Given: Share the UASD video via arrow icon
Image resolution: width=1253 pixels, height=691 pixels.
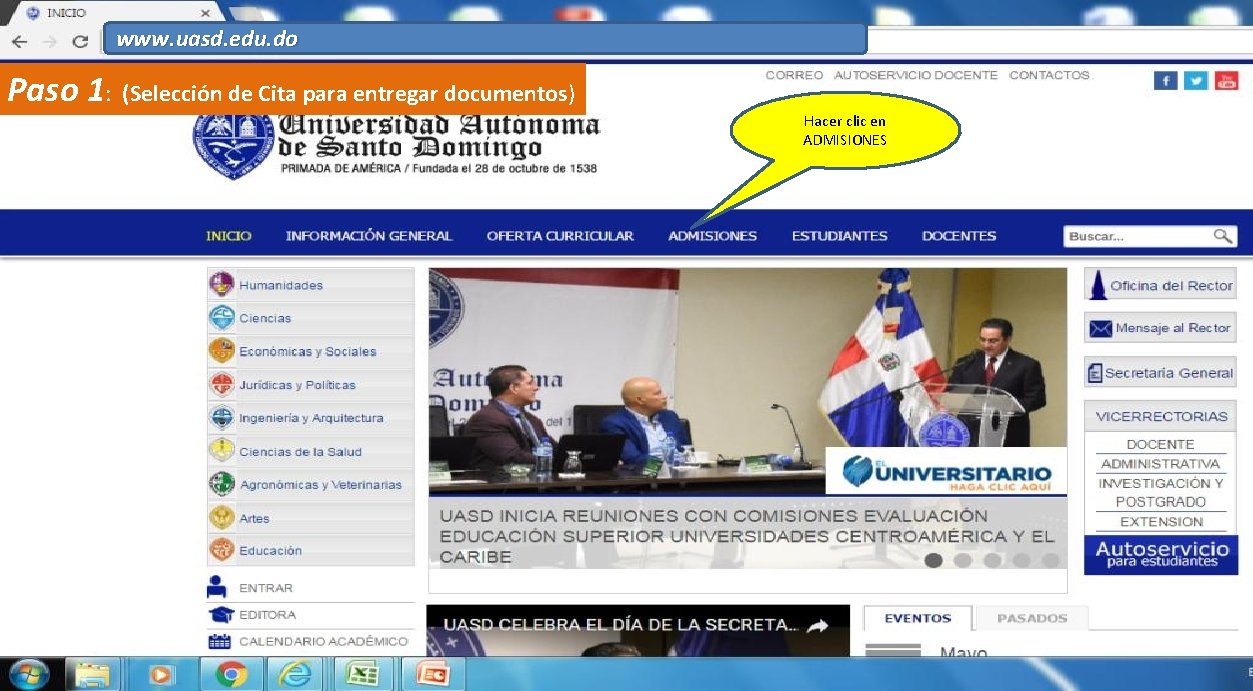Looking at the screenshot, I should [x=817, y=626].
